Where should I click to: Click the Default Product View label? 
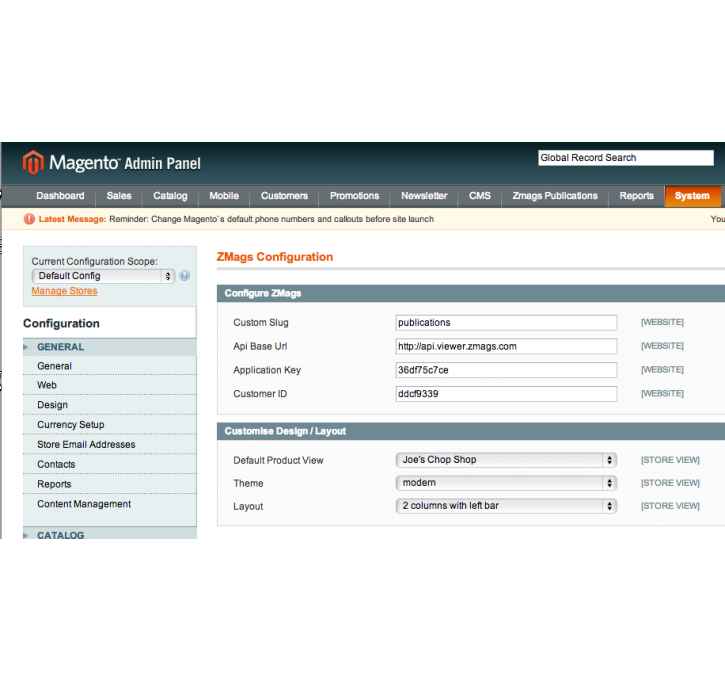278,460
